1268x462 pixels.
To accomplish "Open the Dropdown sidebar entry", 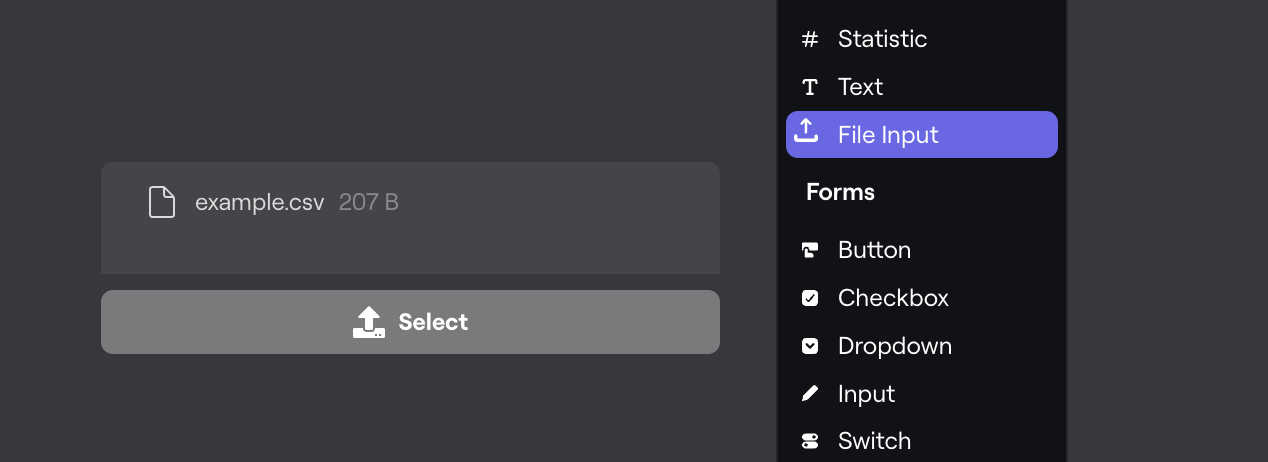I will click(x=894, y=346).
